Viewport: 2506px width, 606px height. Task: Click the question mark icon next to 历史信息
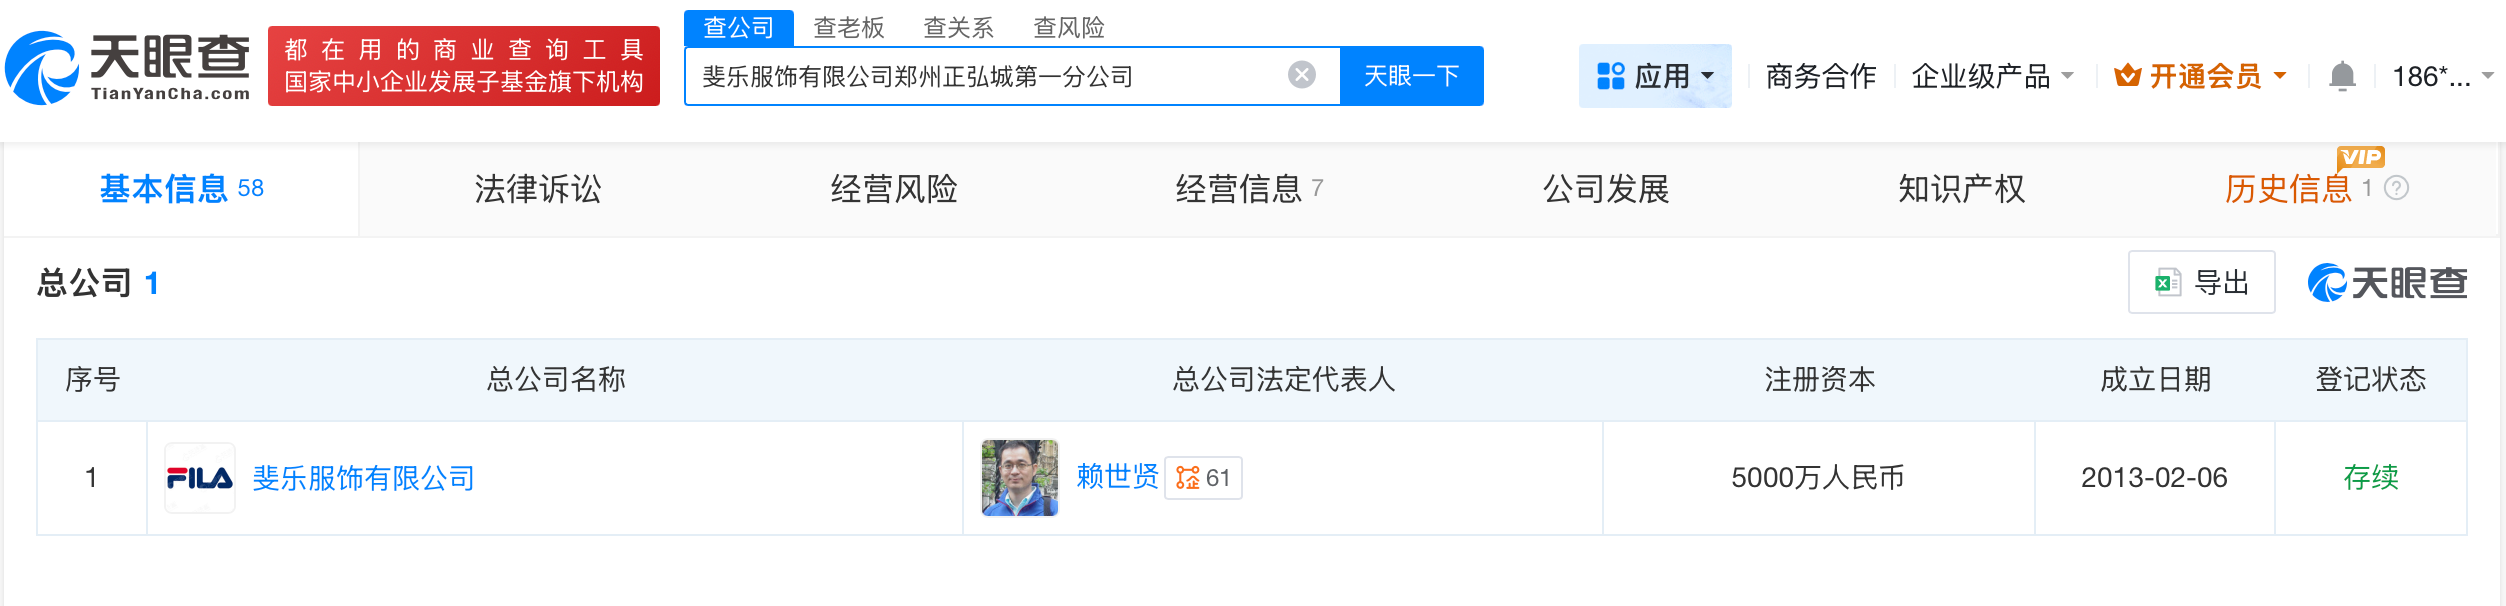tap(2396, 189)
